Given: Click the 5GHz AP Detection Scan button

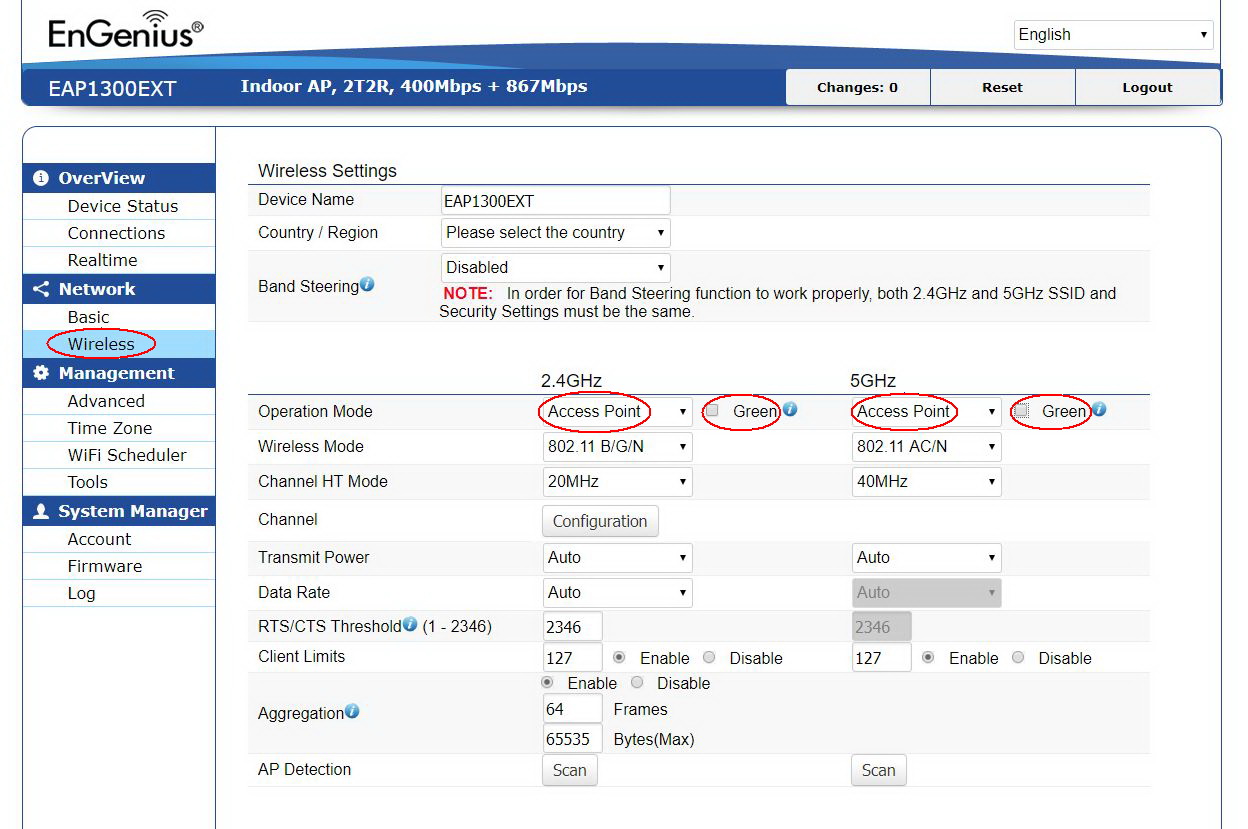Looking at the screenshot, I should [879, 770].
